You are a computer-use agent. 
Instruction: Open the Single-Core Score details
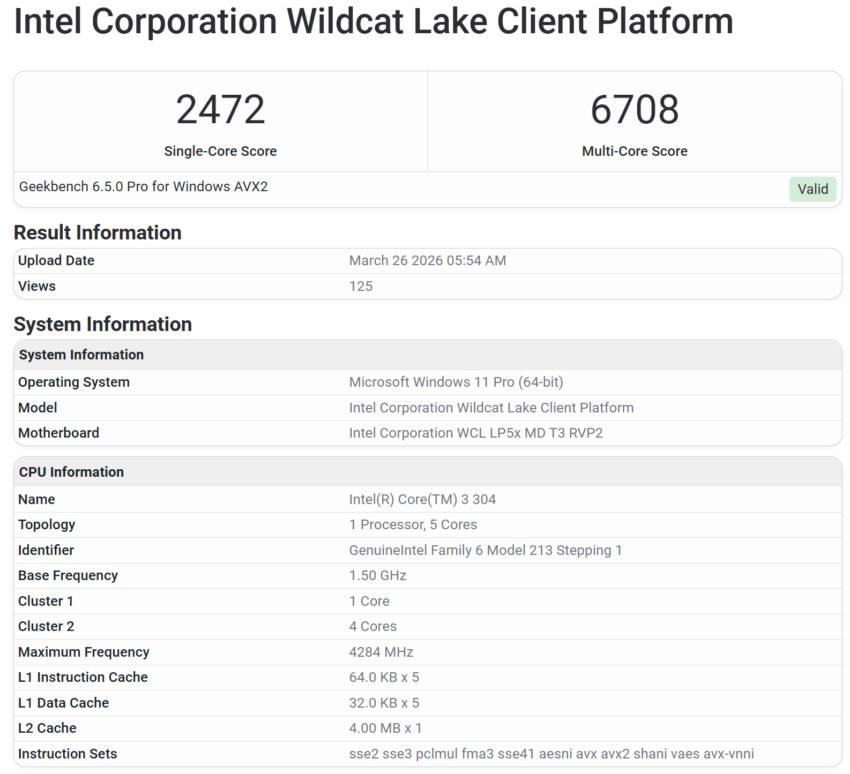(221, 151)
